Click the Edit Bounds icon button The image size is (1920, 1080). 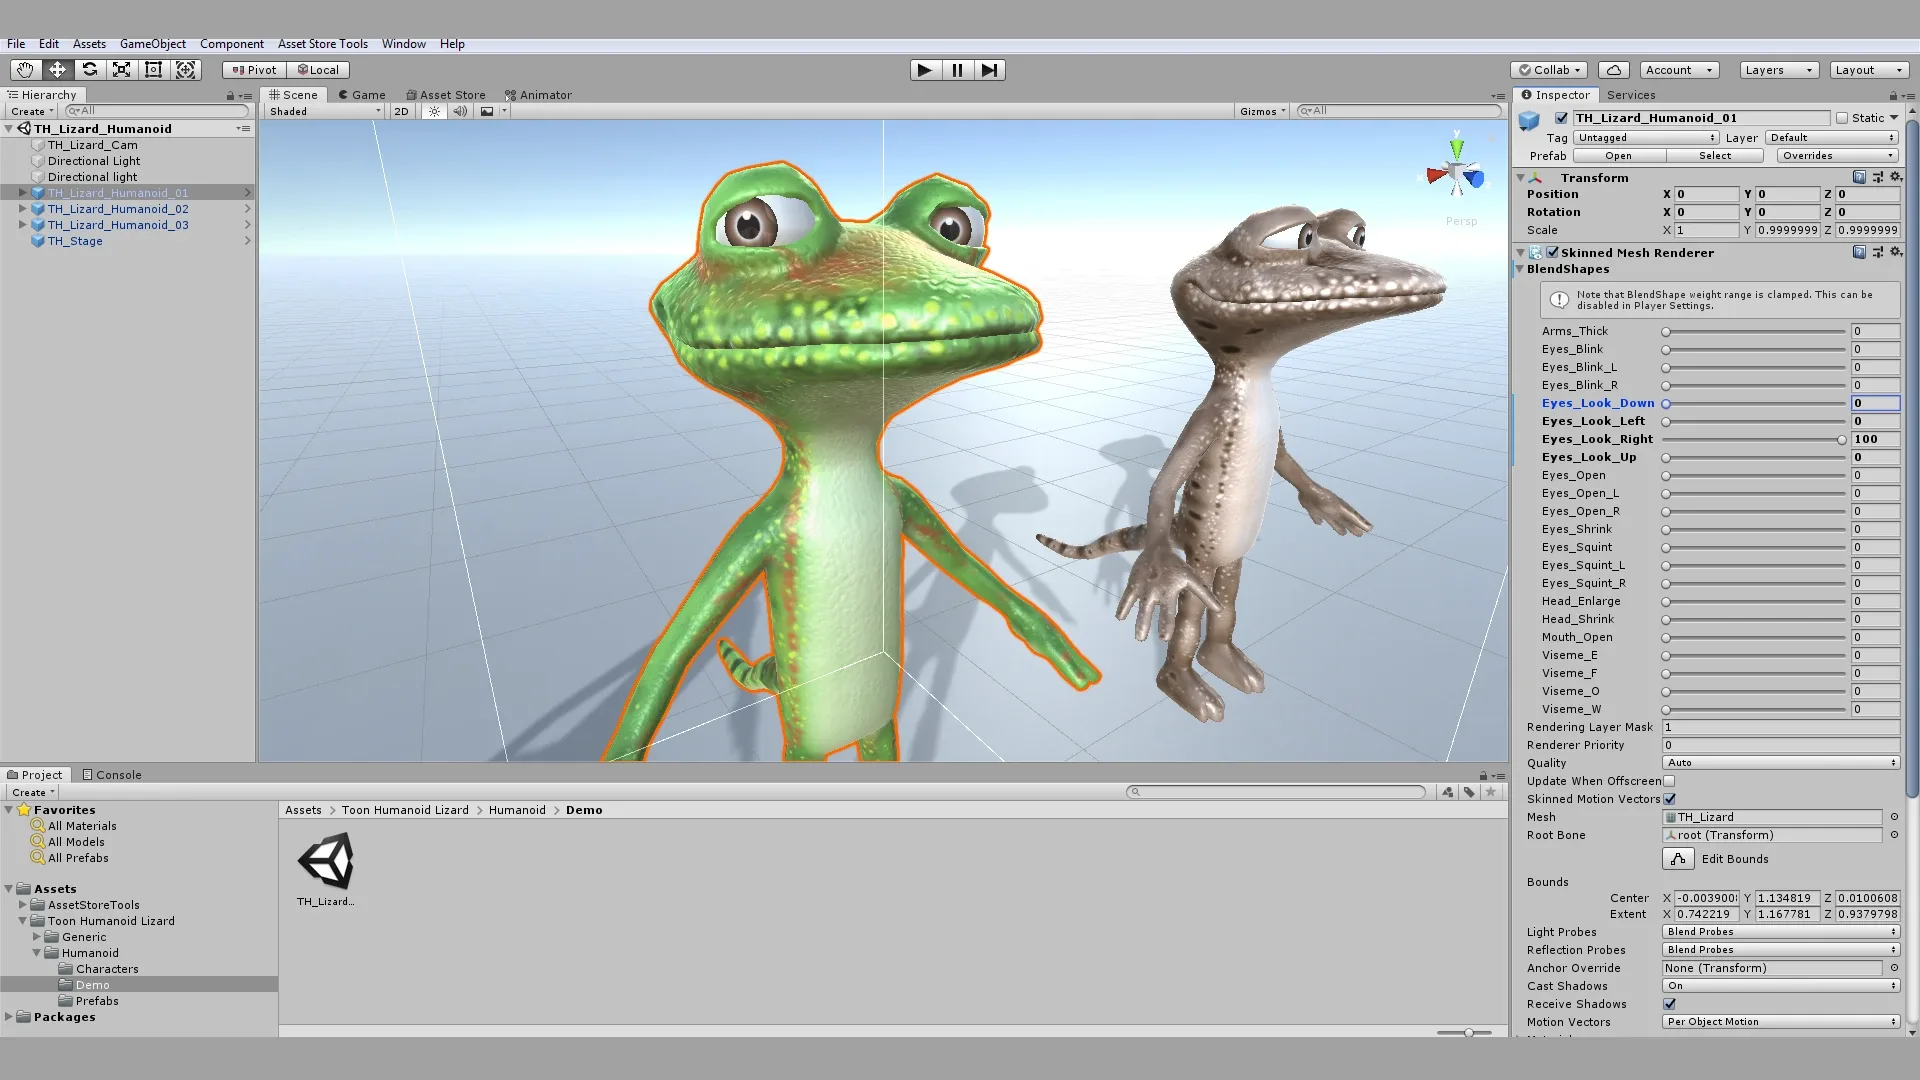pyautogui.click(x=1678, y=859)
